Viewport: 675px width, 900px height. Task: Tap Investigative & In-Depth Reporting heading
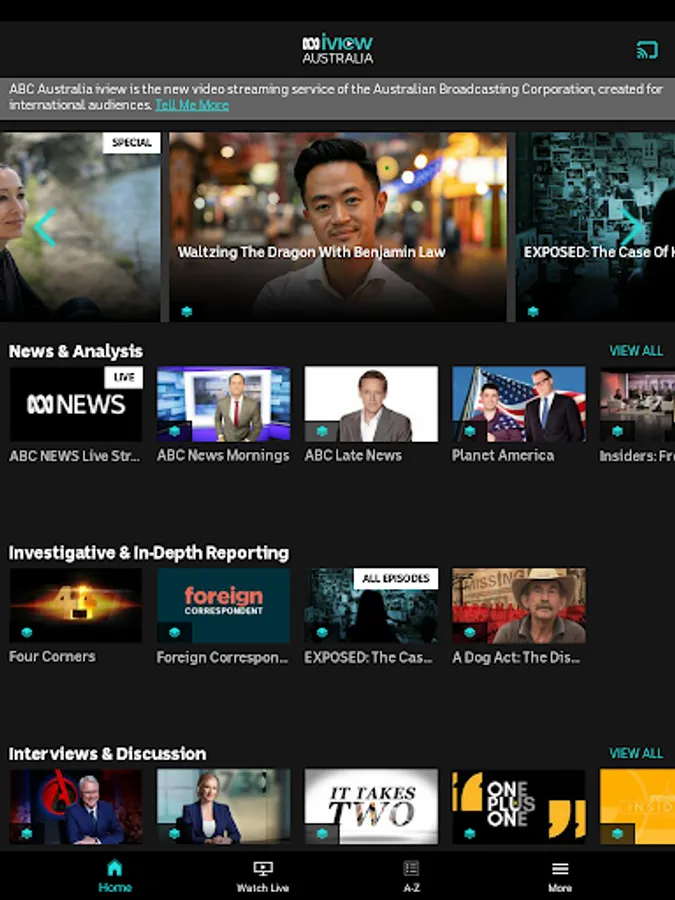149,553
